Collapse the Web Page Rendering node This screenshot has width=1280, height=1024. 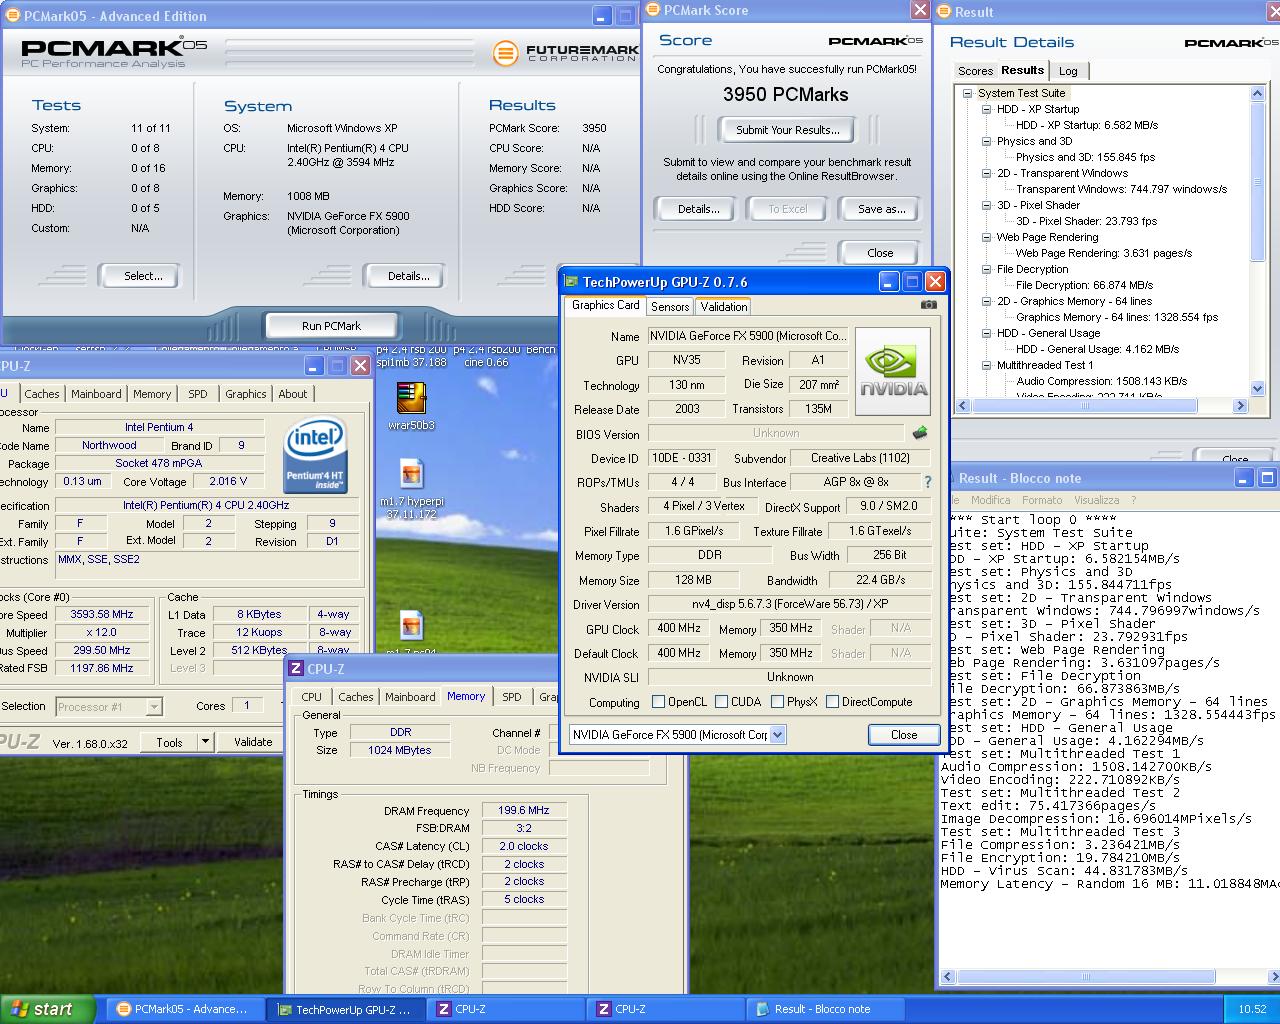pyautogui.click(x=986, y=237)
